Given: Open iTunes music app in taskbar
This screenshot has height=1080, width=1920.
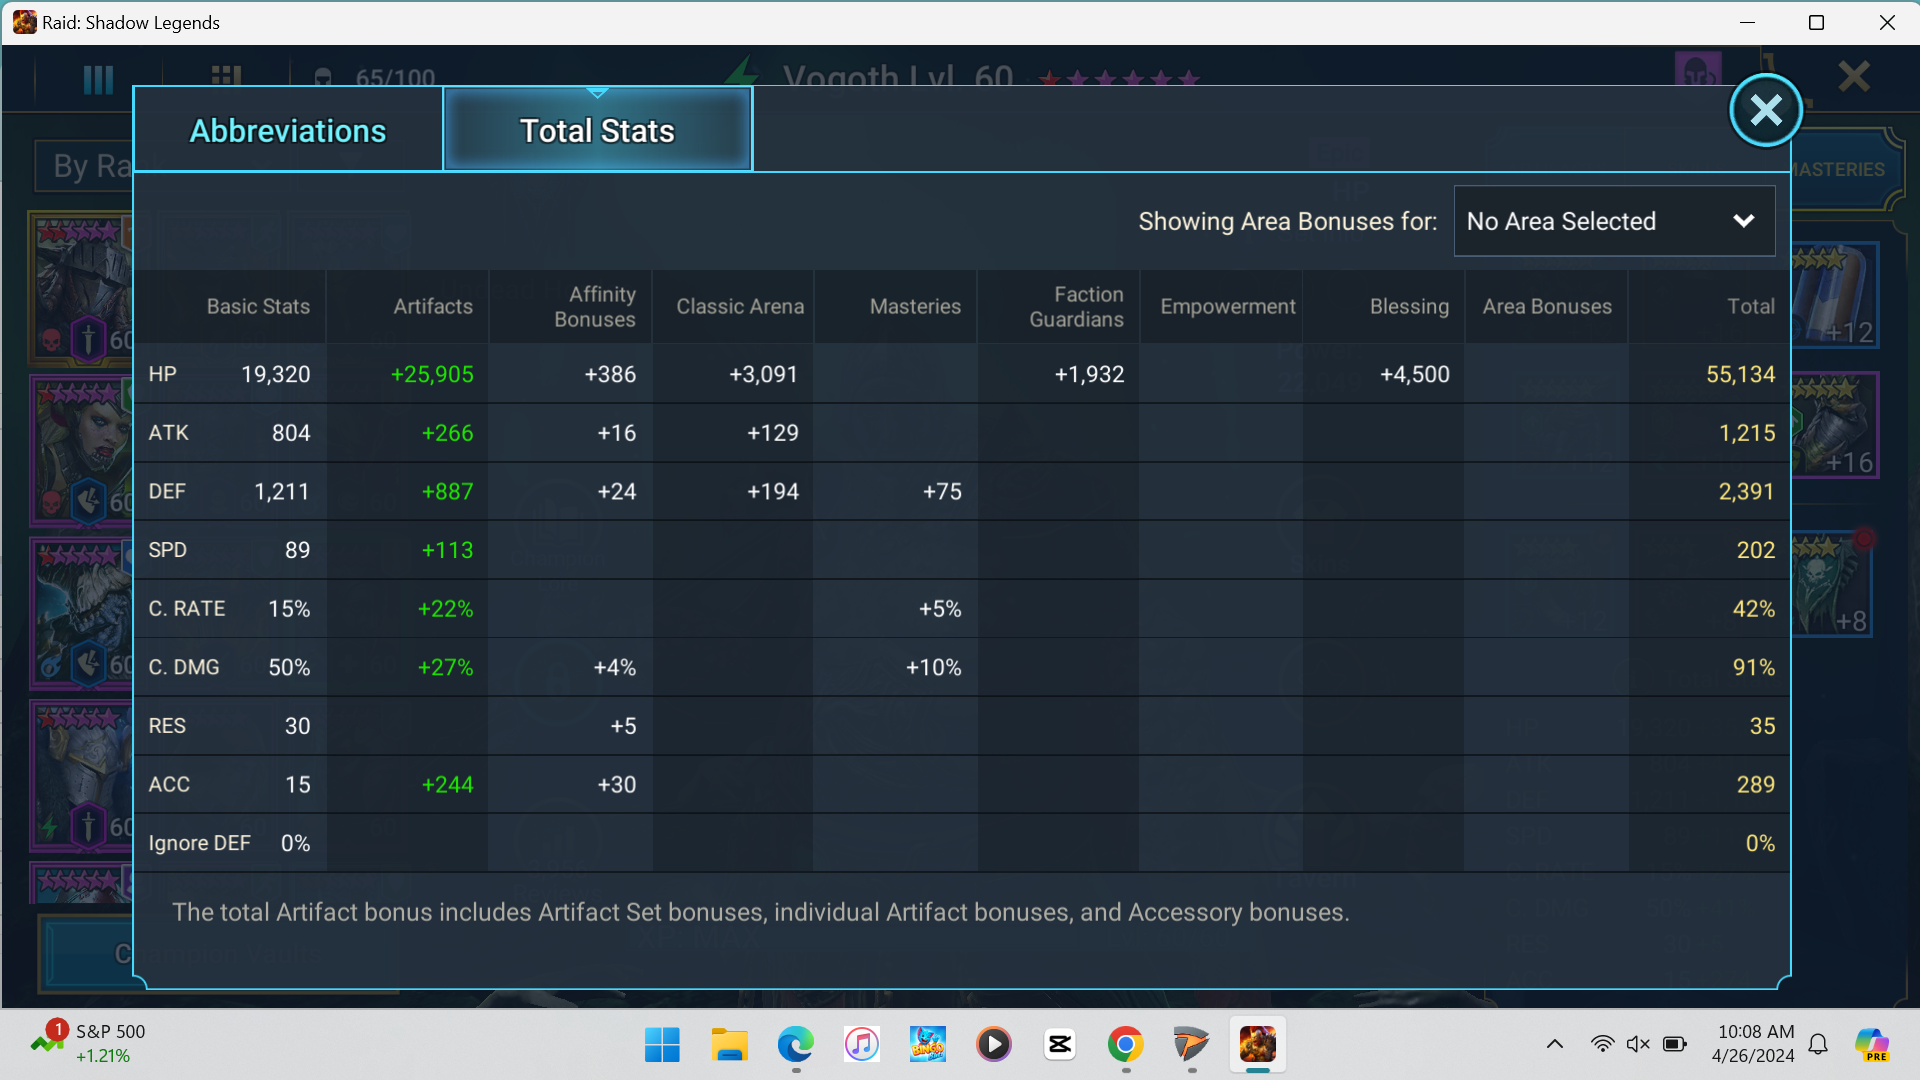Looking at the screenshot, I should pos(861,1045).
